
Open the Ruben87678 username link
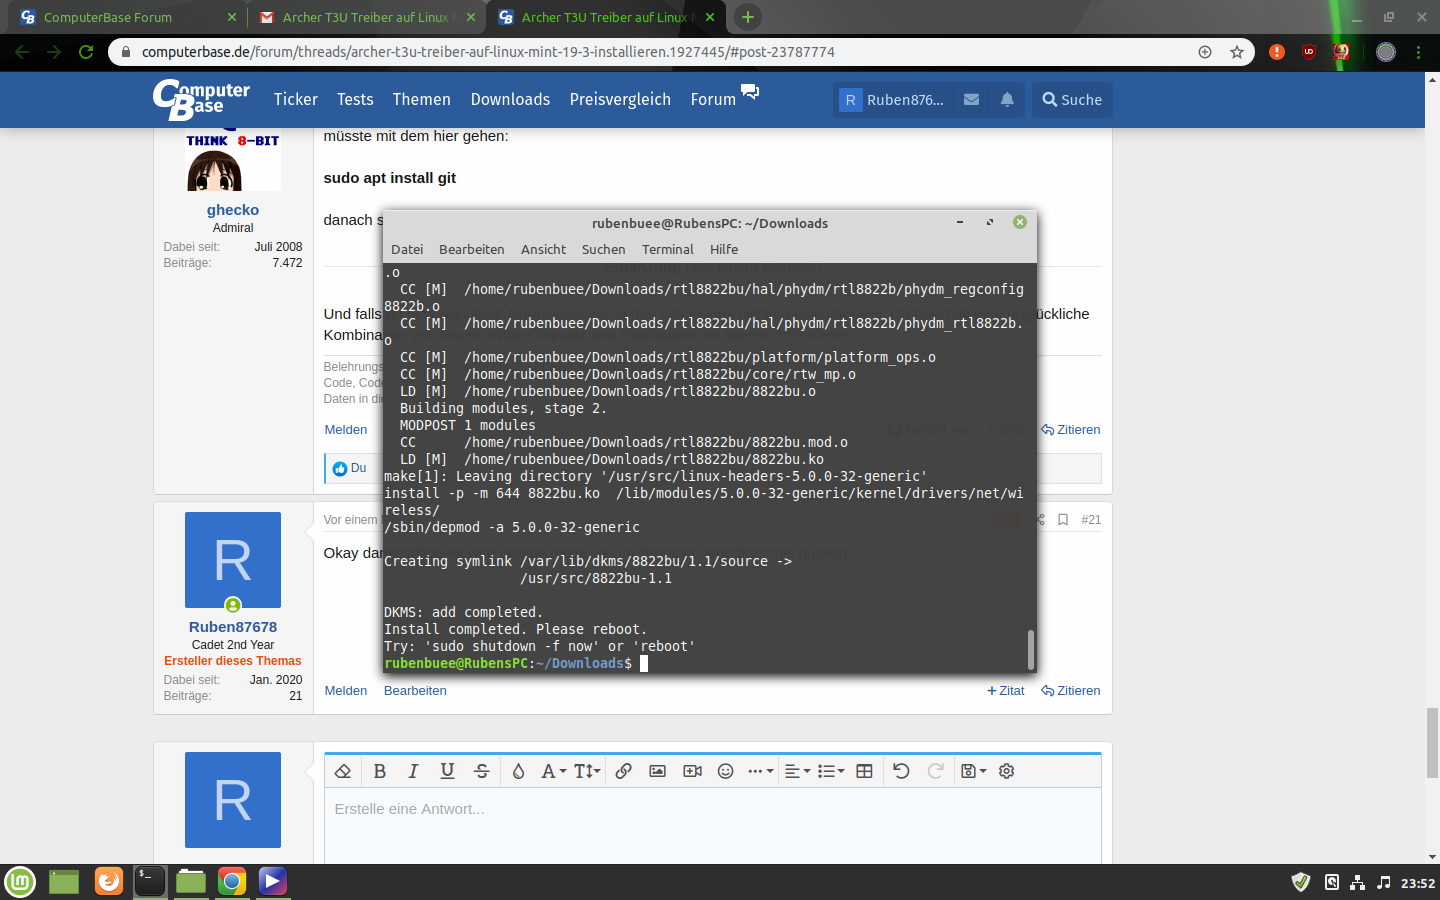point(233,627)
